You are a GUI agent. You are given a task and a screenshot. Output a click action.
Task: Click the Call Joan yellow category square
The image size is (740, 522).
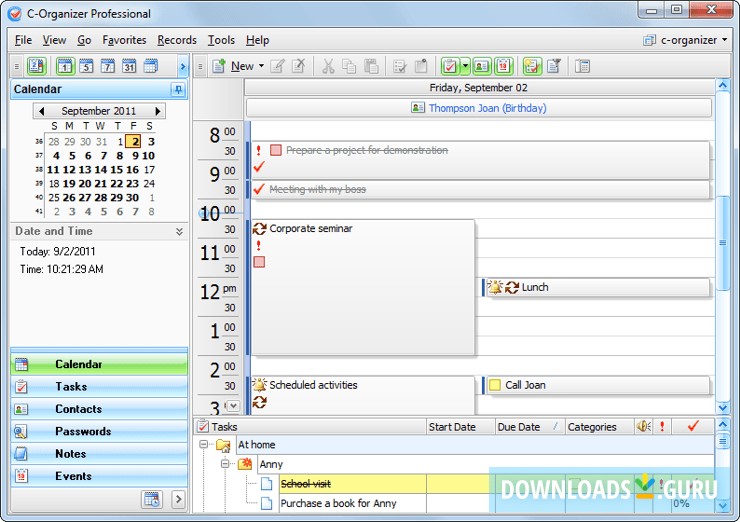click(x=495, y=385)
